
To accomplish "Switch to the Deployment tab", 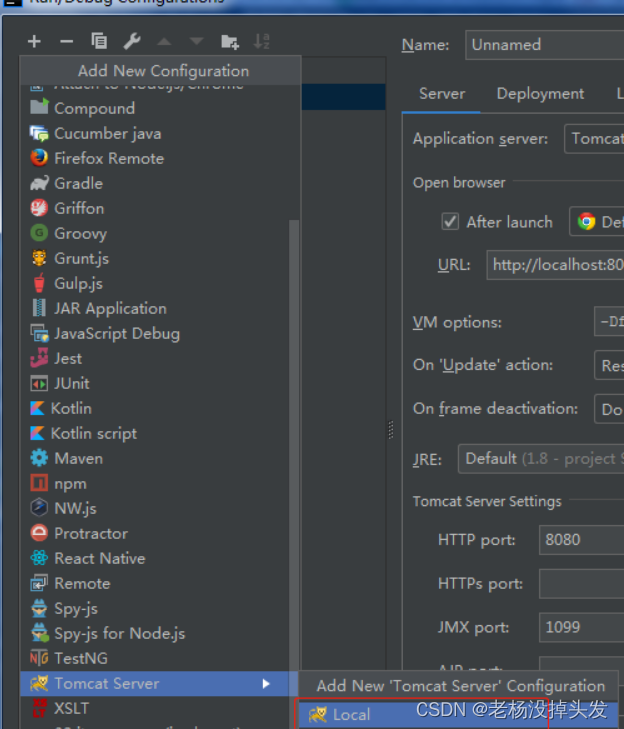I will click(x=540, y=94).
